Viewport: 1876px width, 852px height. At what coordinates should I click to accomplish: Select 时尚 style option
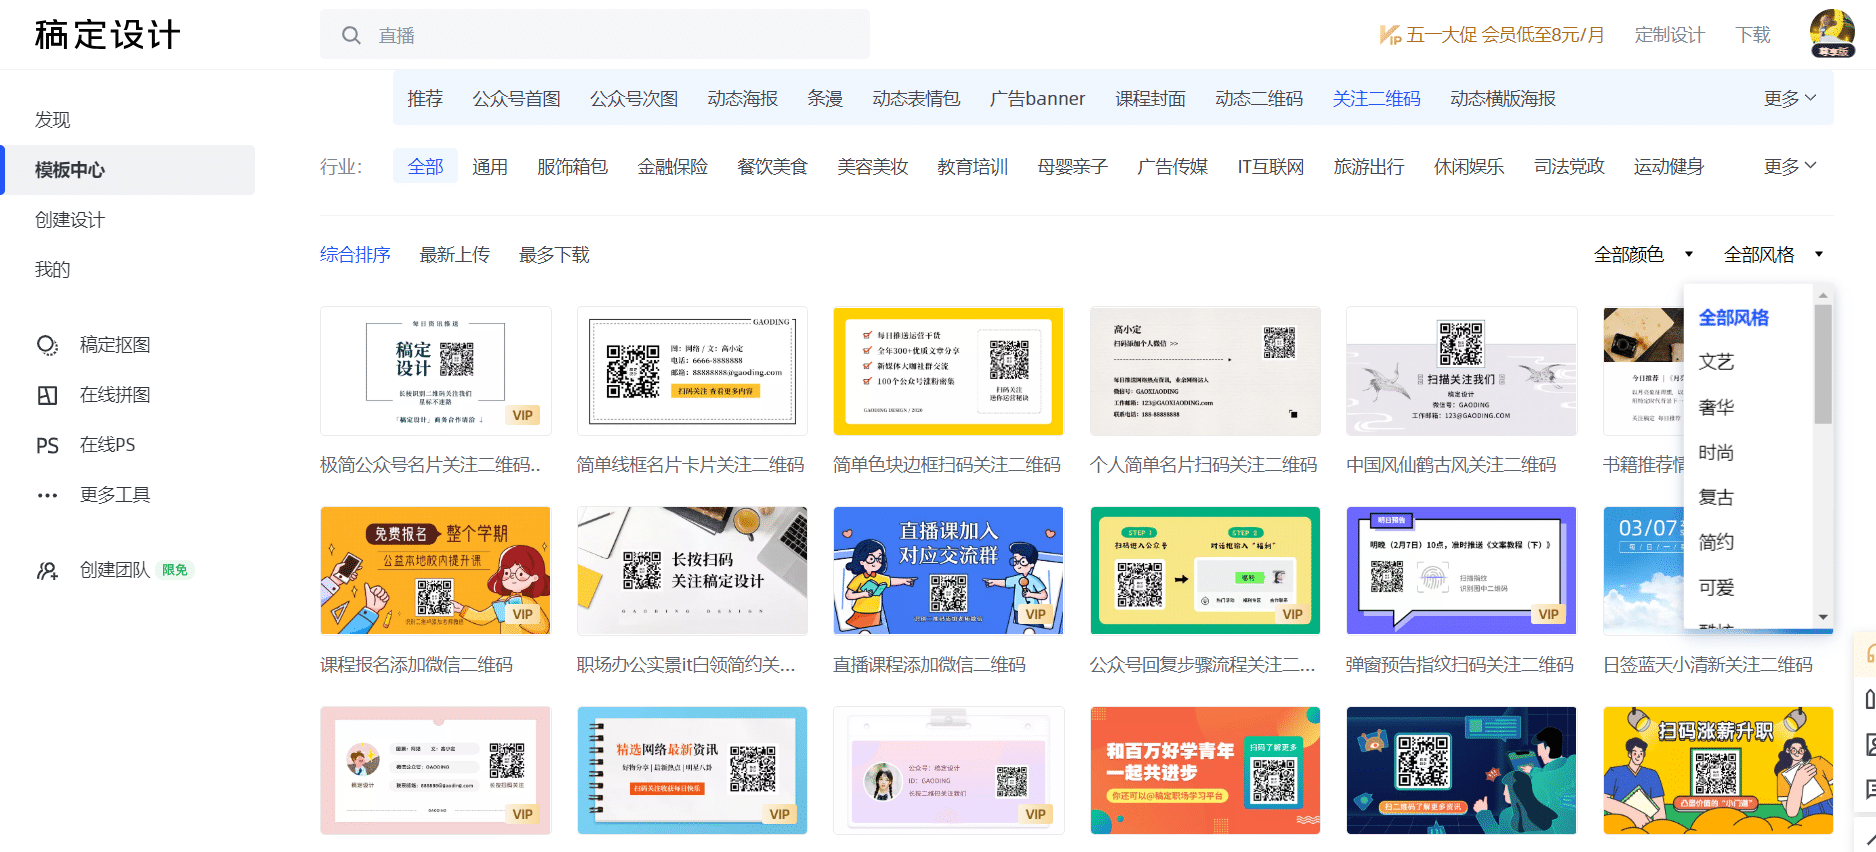tap(1716, 452)
